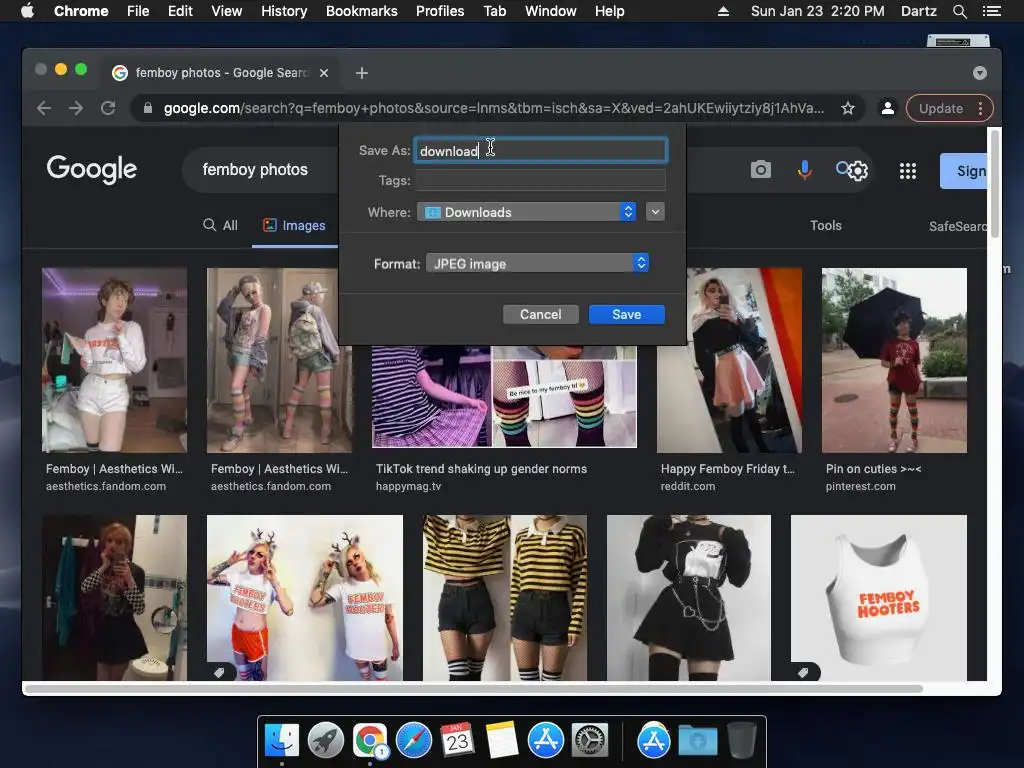The width and height of the screenshot is (1024, 768).
Task: Open the Trash in the Dock
Action: (742, 741)
